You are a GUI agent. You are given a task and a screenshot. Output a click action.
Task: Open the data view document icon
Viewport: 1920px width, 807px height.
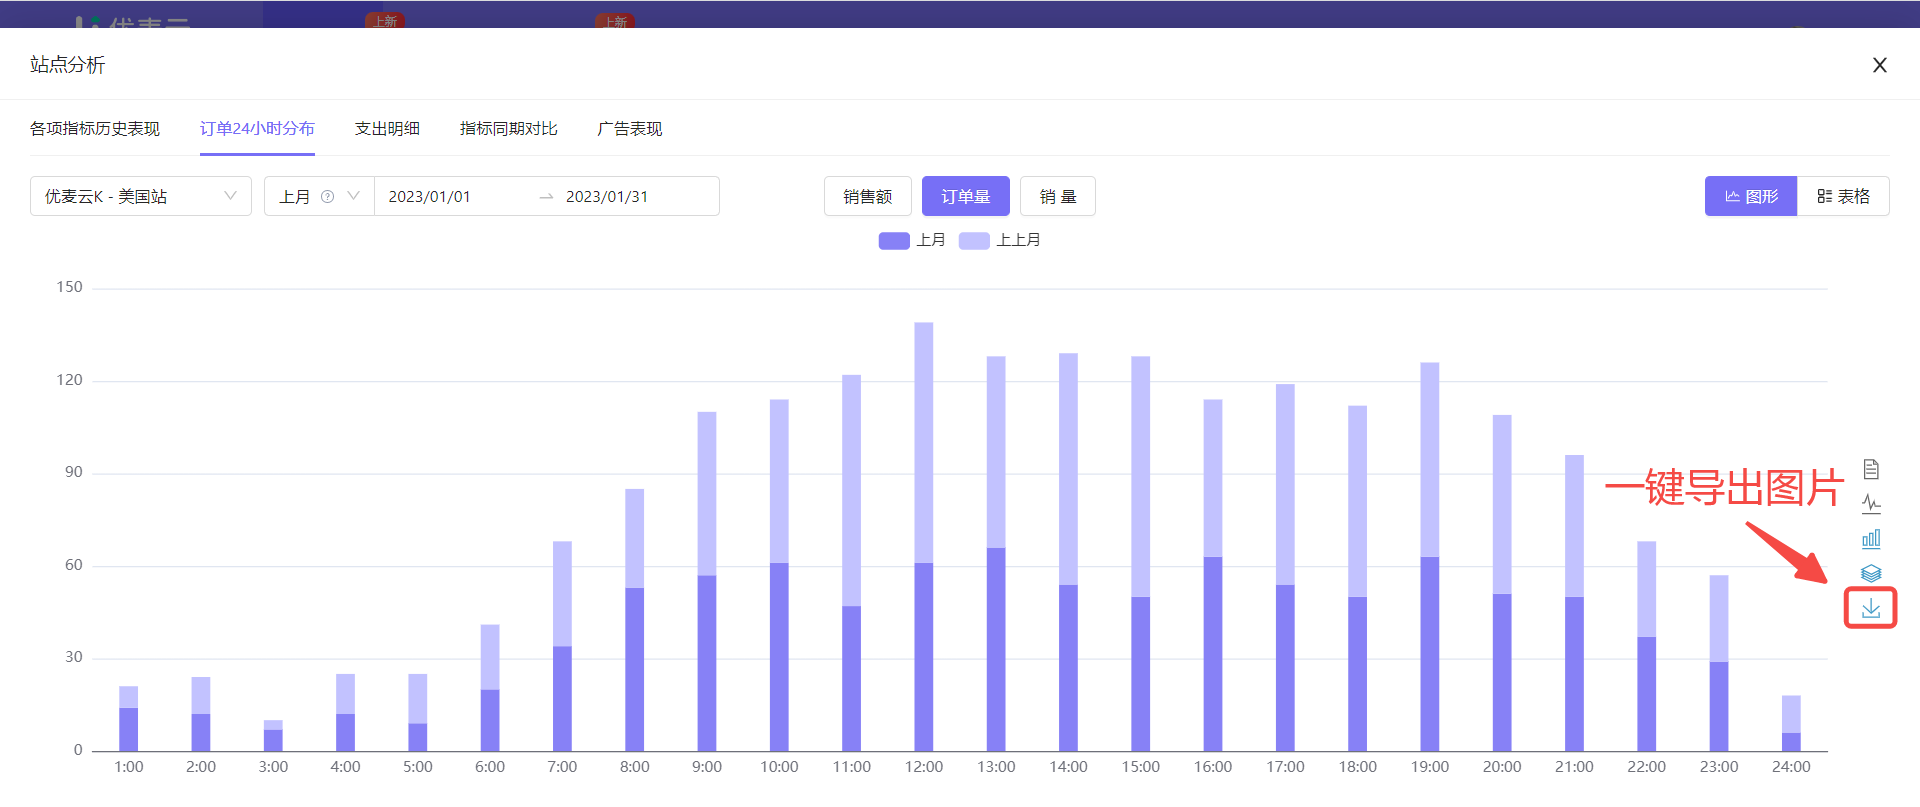click(1871, 469)
